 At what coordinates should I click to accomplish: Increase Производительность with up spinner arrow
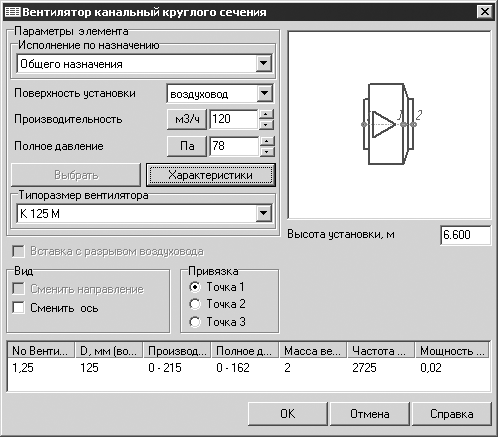pyautogui.click(x=266, y=114)
